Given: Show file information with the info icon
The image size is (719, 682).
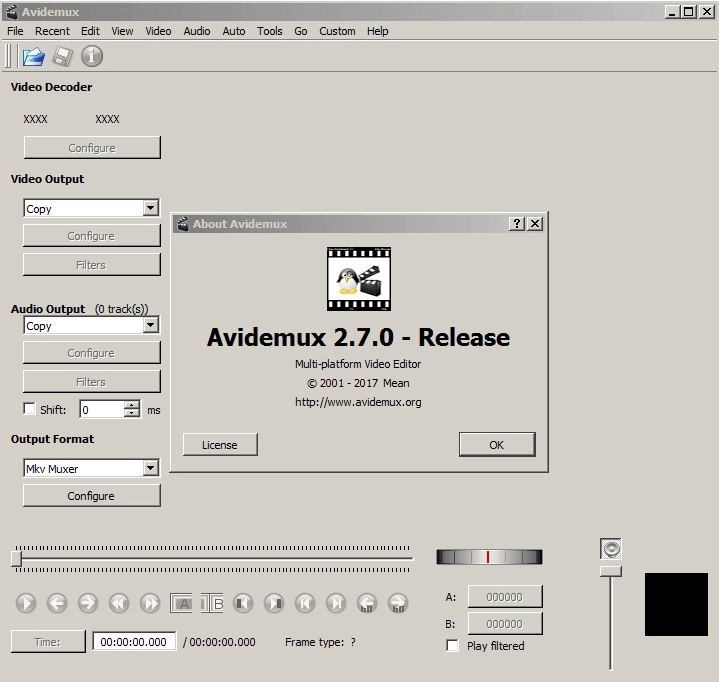Looking at the screenshot, I should pos(92,56).
